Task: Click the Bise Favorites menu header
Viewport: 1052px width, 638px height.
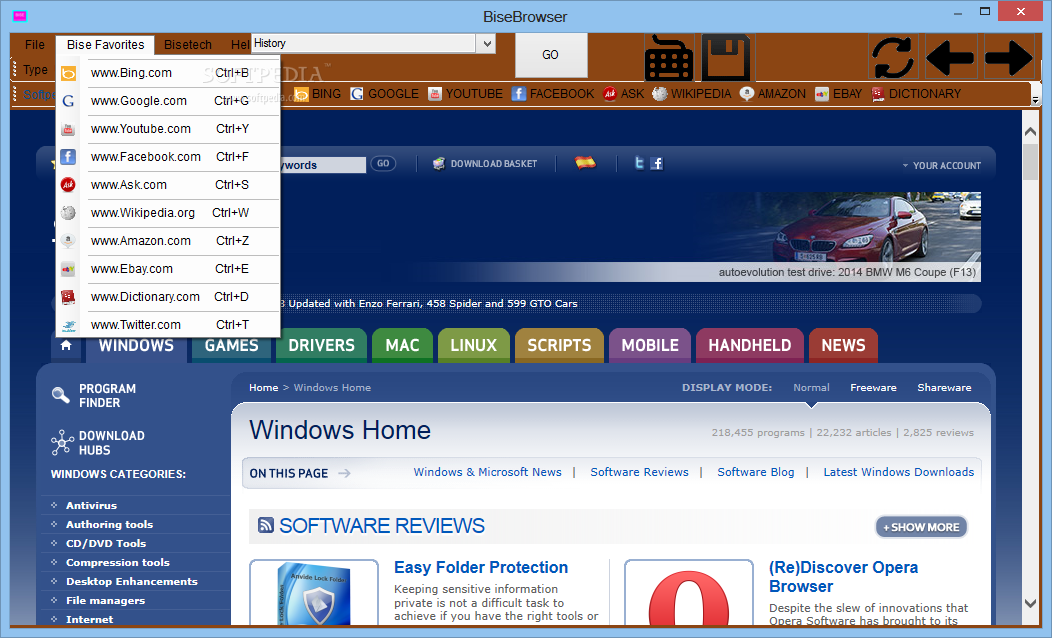Action: pyautogui.click(x=105, y=45)
